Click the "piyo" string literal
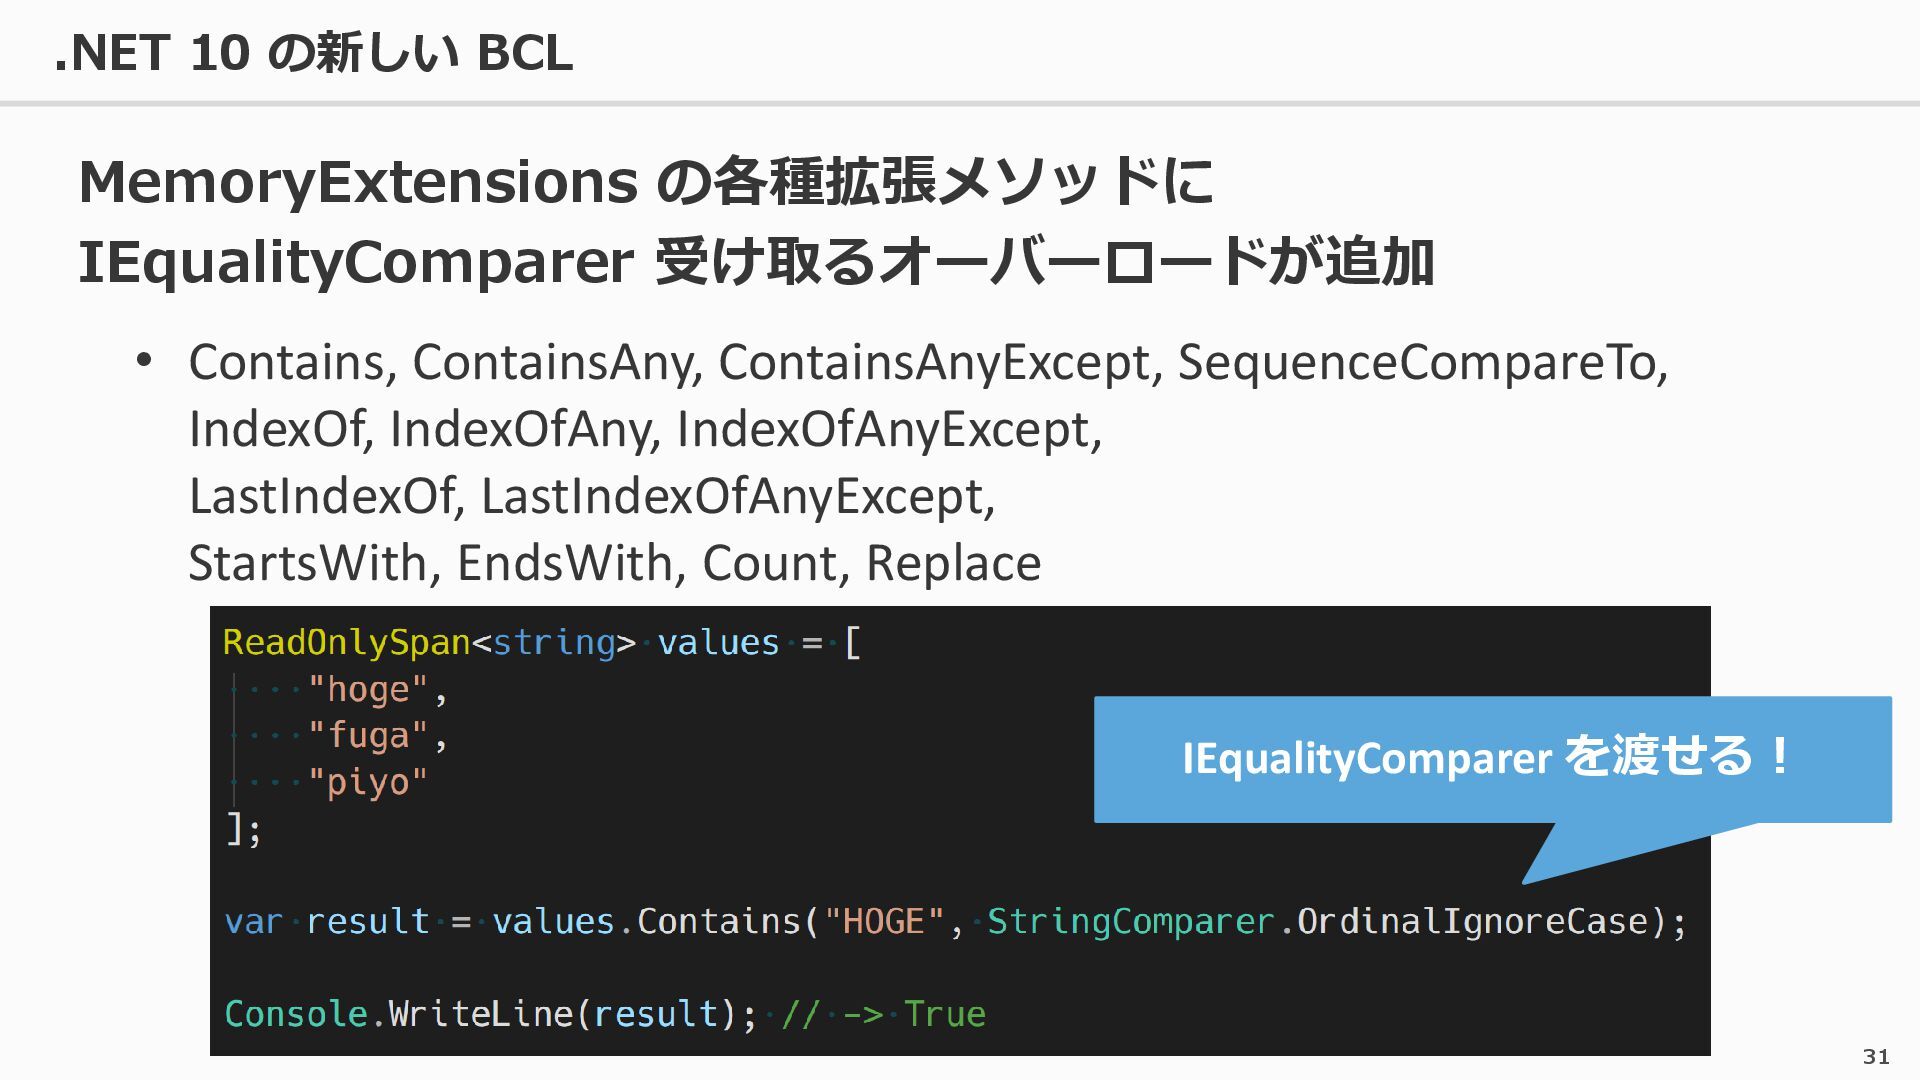 (x=367, y=782)
